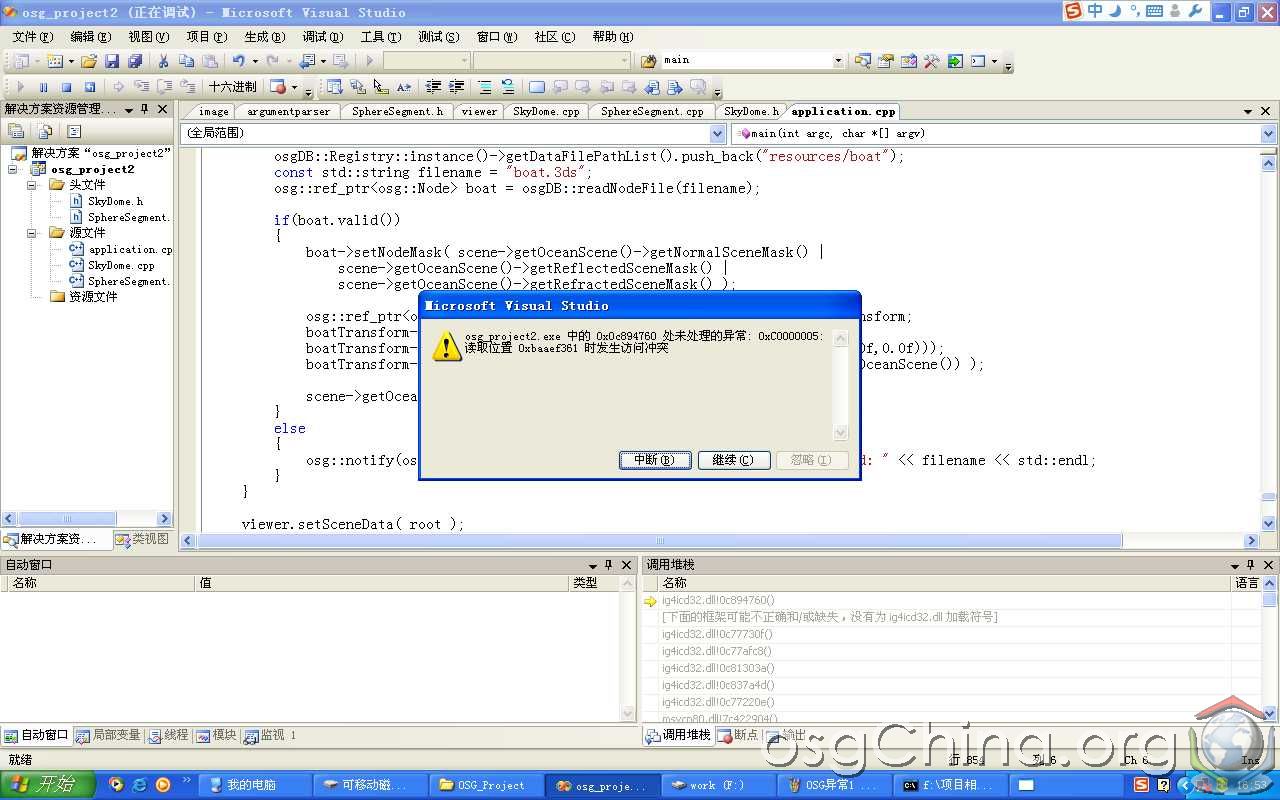Click the Uncomment selected lines icon
Screen dimensions: 1280x800
coord(507,87)
